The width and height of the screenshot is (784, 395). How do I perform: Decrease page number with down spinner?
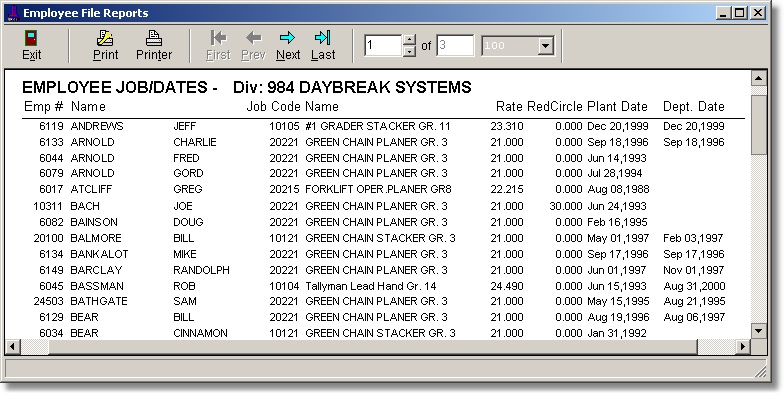410,51
